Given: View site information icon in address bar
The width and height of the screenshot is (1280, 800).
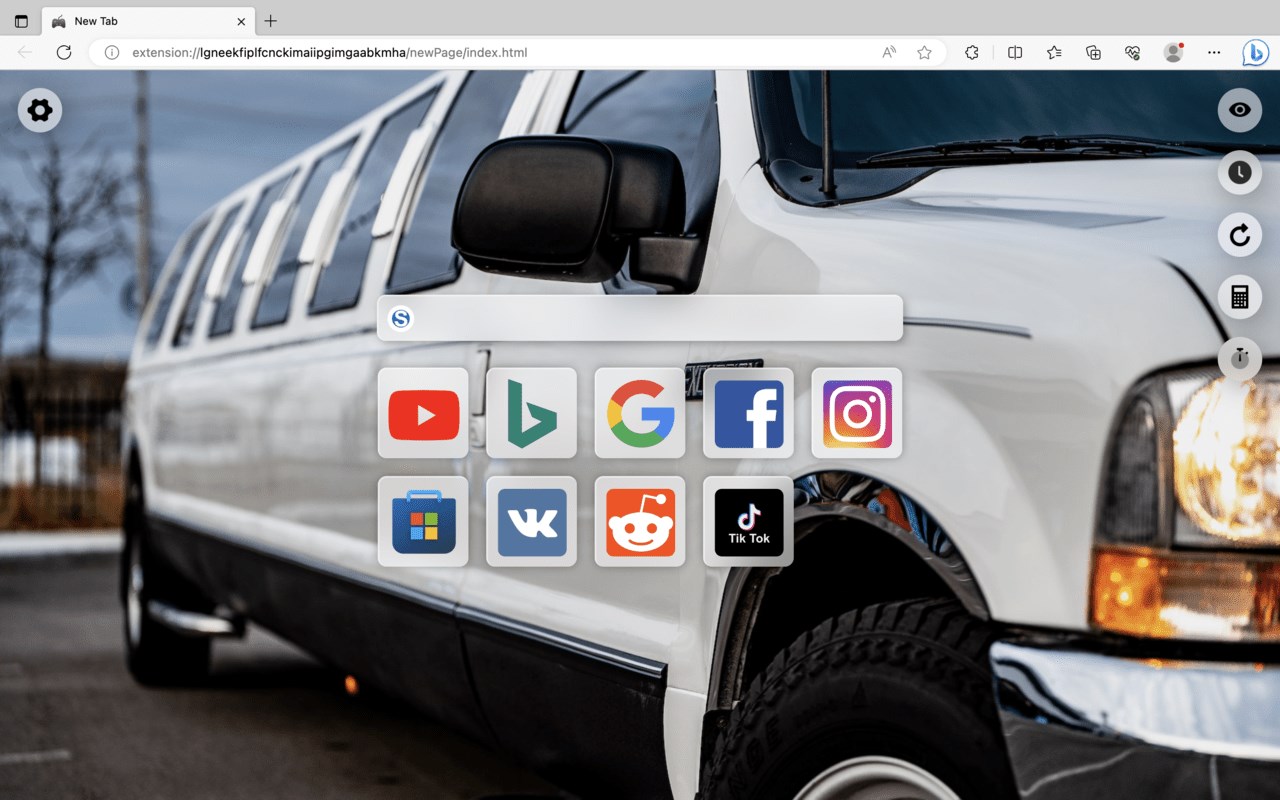Looking at the screenshot, I should (112, 52).
